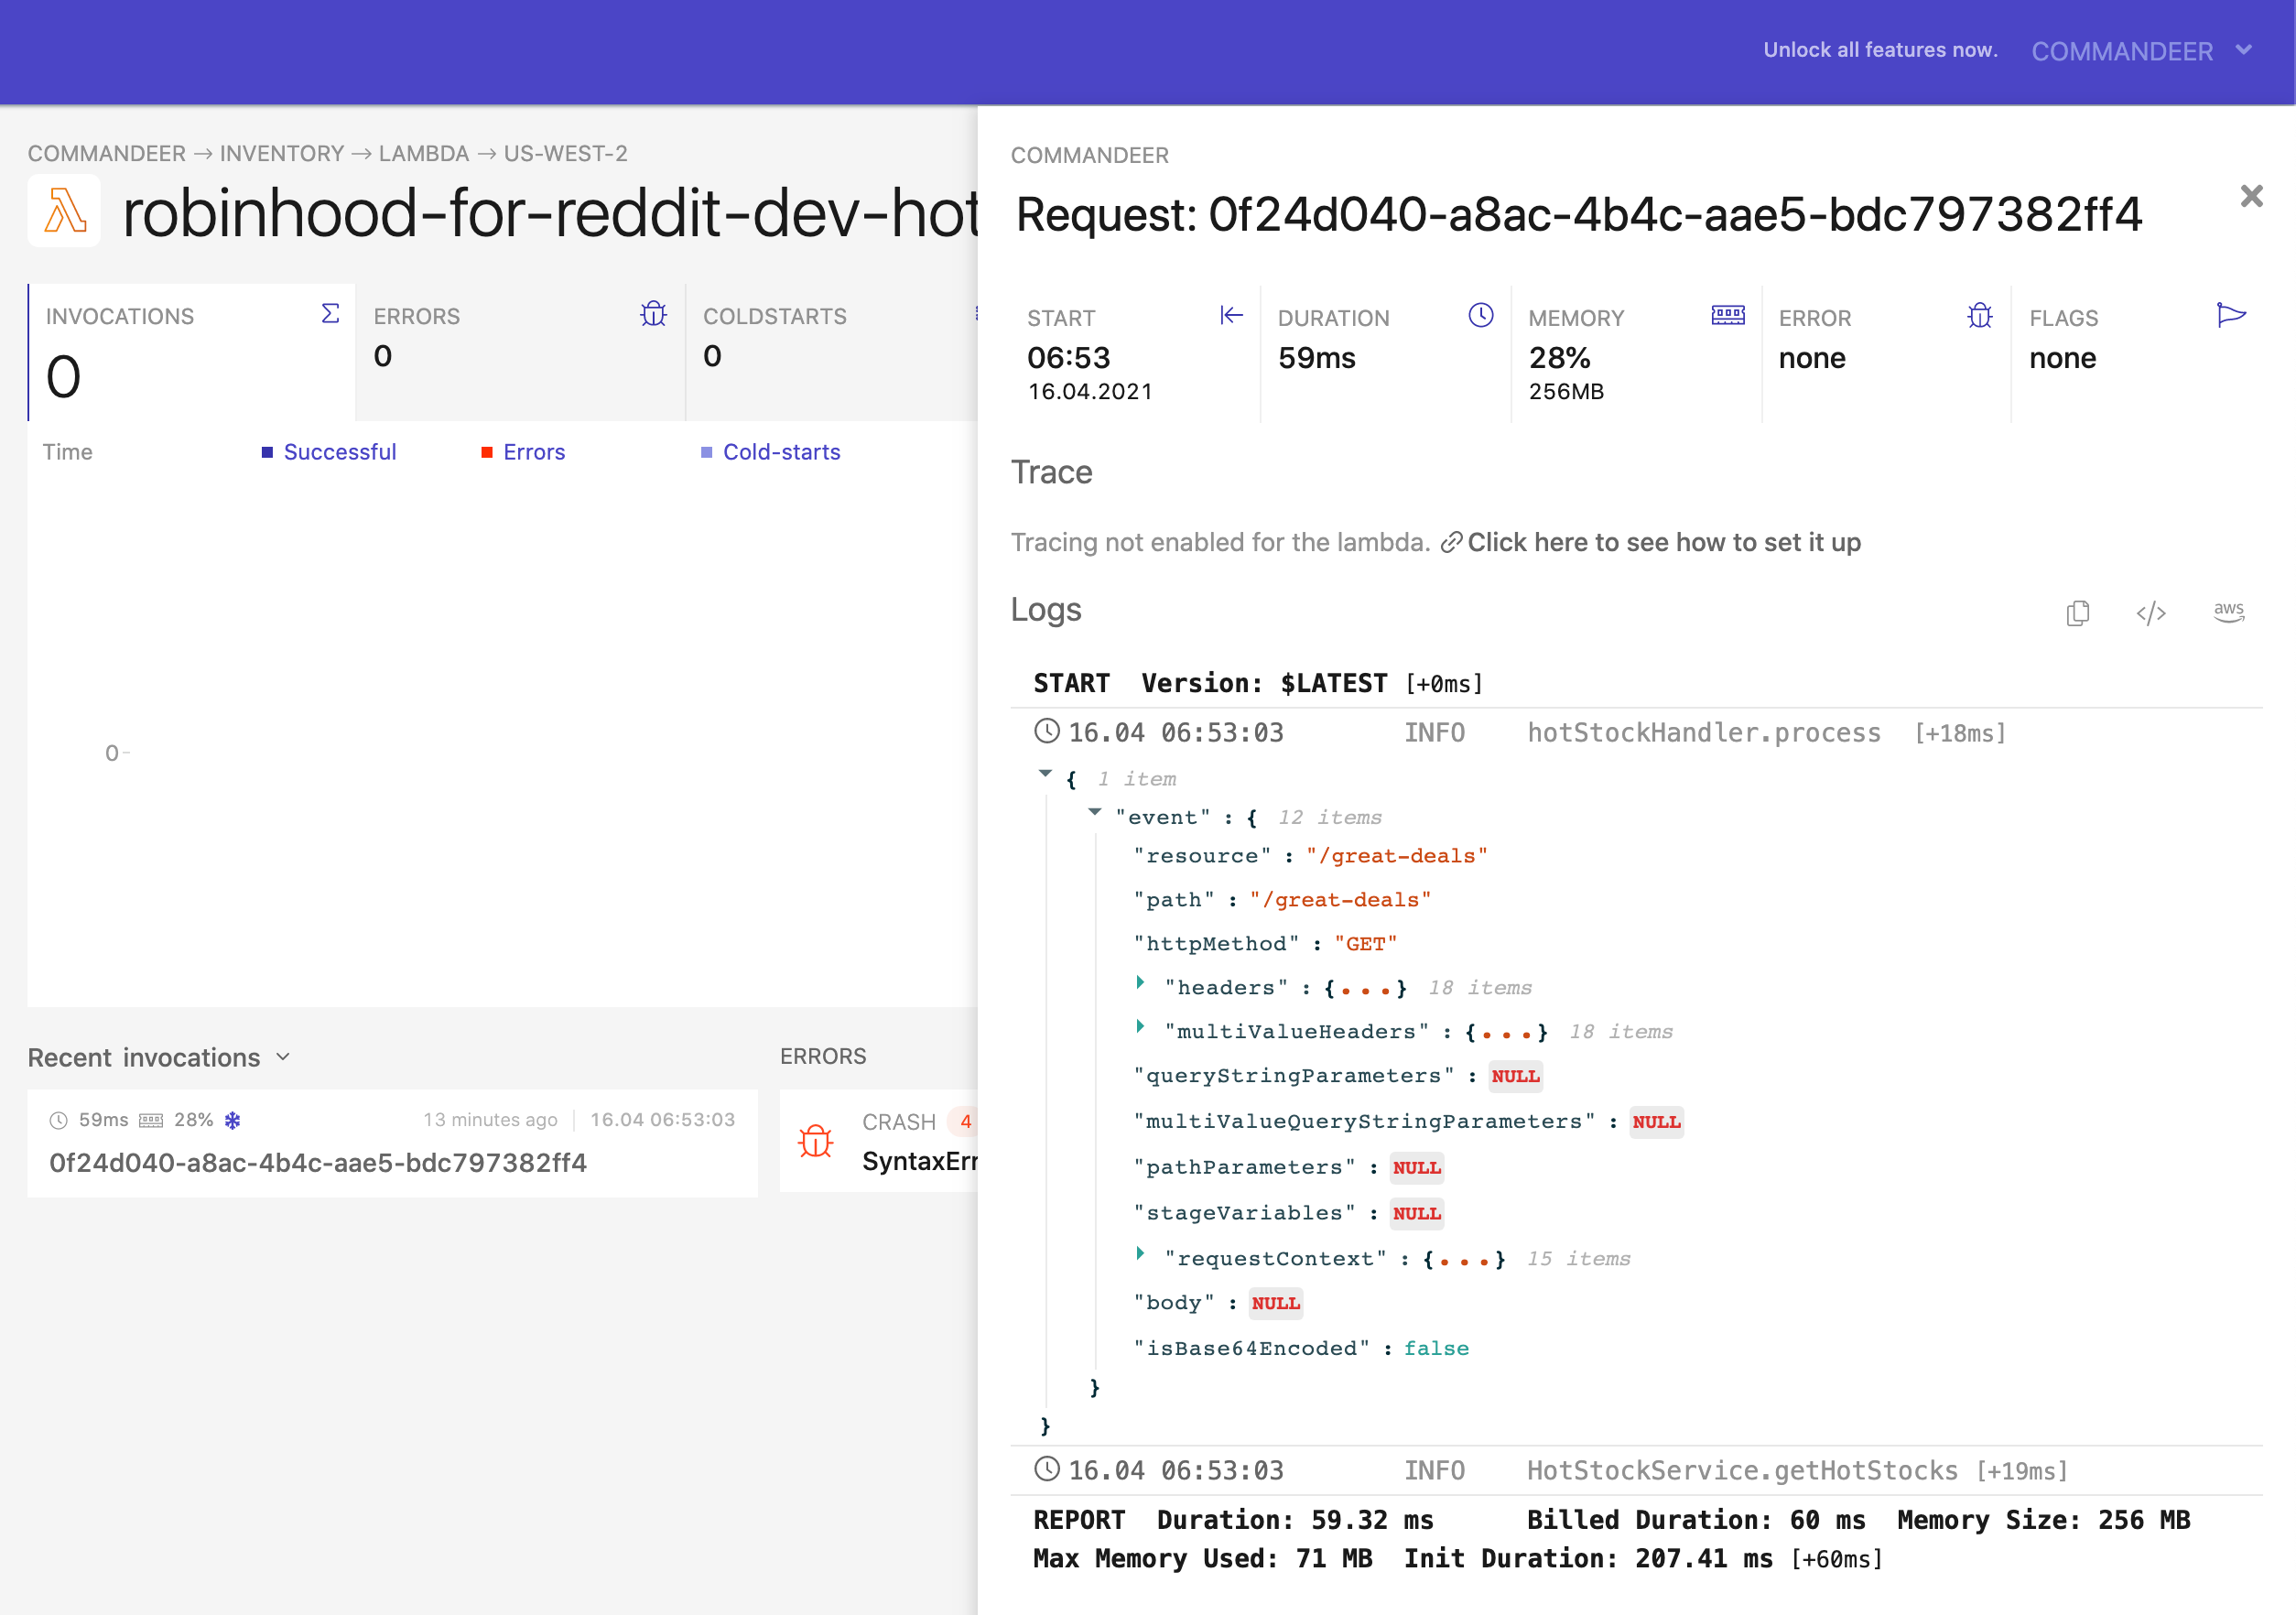Open the CRASH SyntaxError card

(x=879, y=1141)
